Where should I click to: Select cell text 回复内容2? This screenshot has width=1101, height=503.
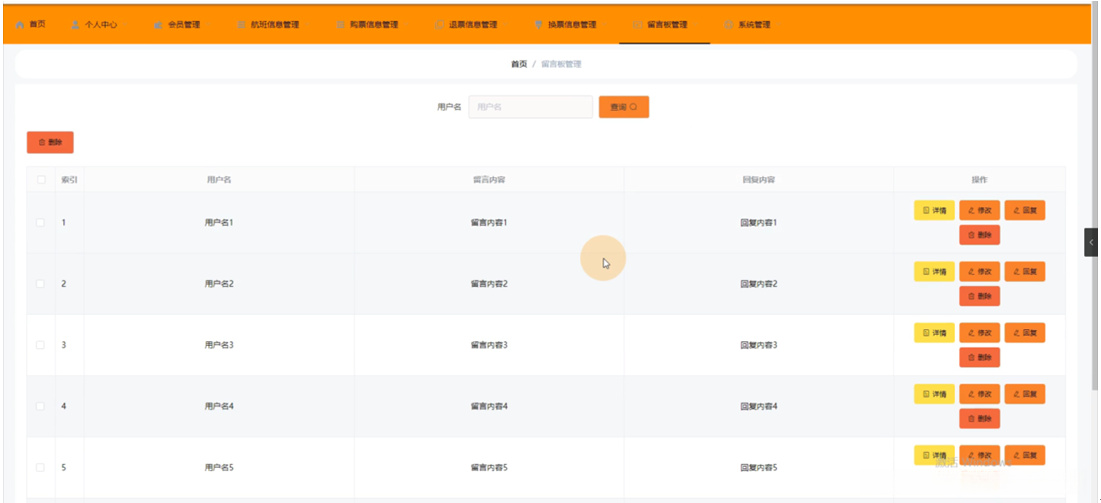click(x=758, y=284)
